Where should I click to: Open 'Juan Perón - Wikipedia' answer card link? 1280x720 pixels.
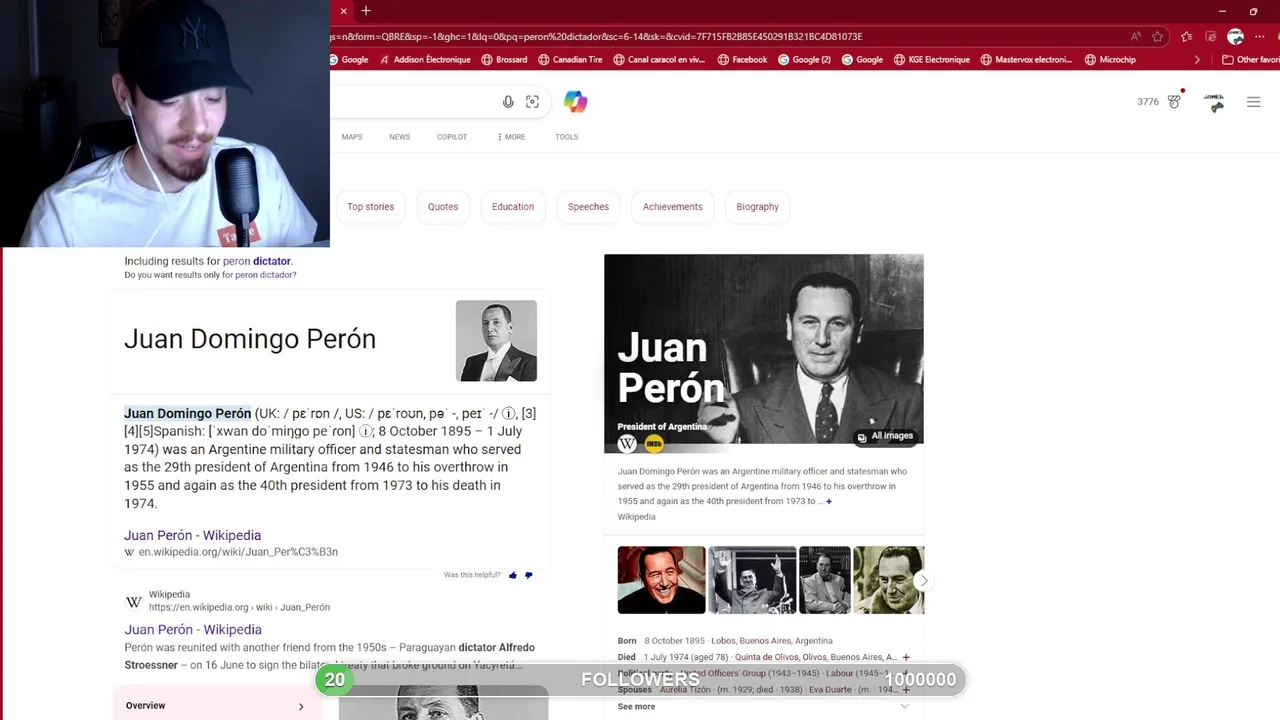point(192,535)
